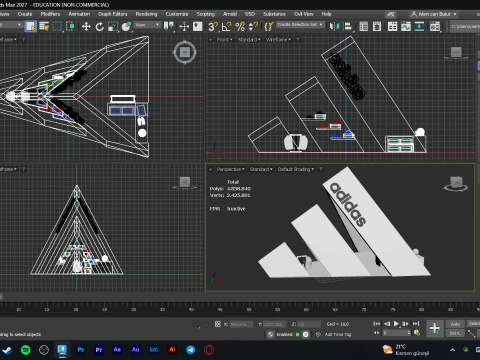Open the Substance menu

click(274, 14)
